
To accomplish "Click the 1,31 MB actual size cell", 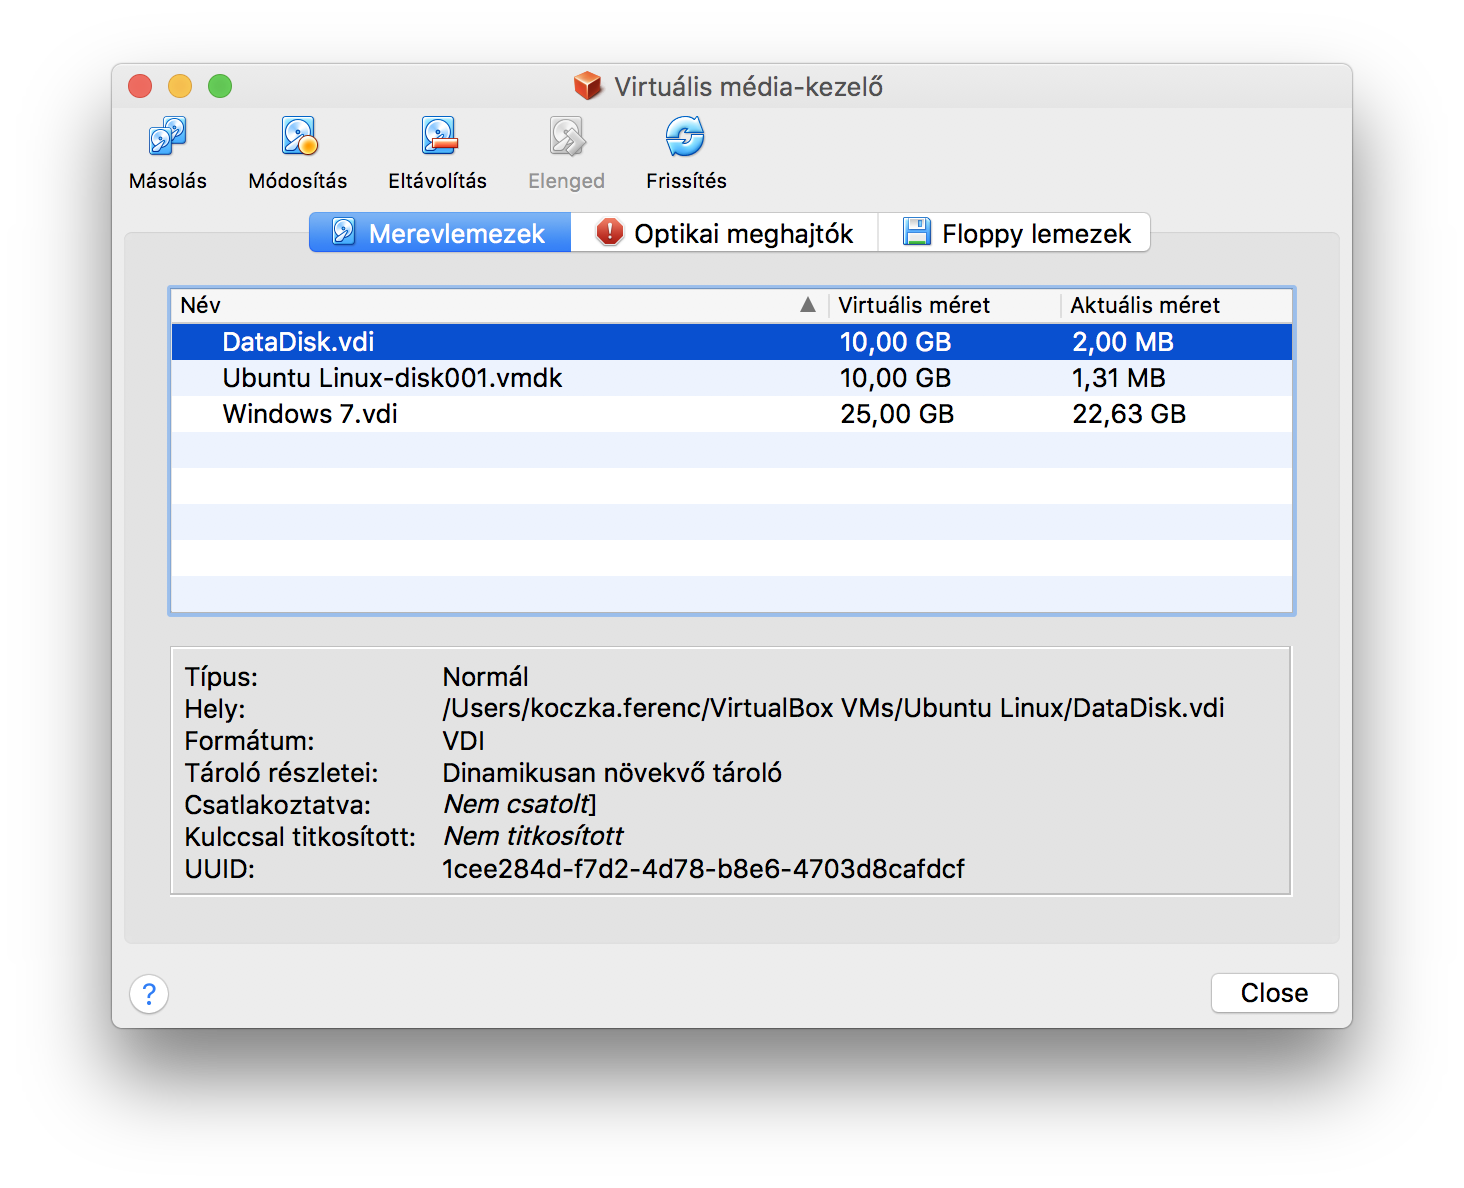I will 1119,378.
